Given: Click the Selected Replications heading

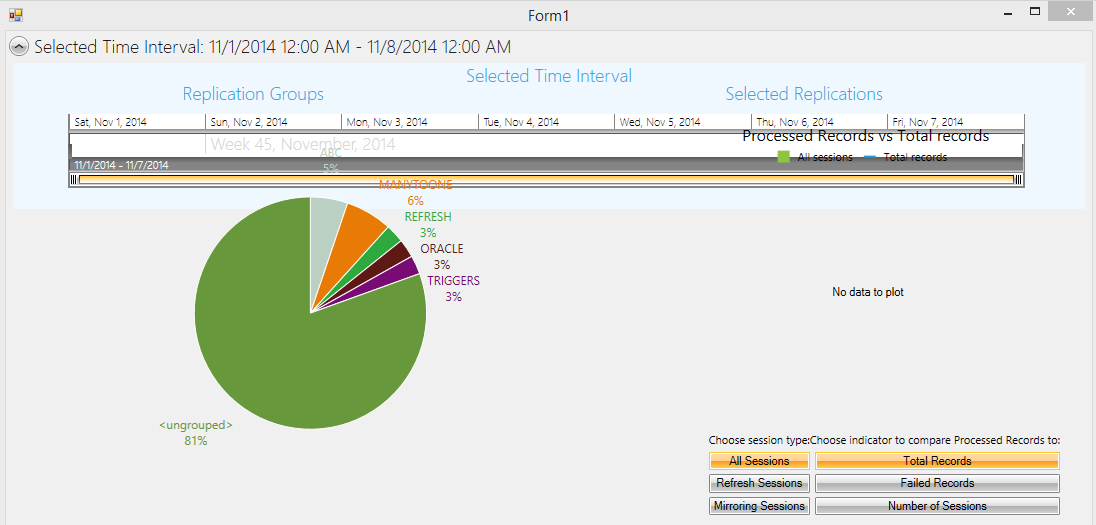Looking at the screenshot, I should point(804,94).
